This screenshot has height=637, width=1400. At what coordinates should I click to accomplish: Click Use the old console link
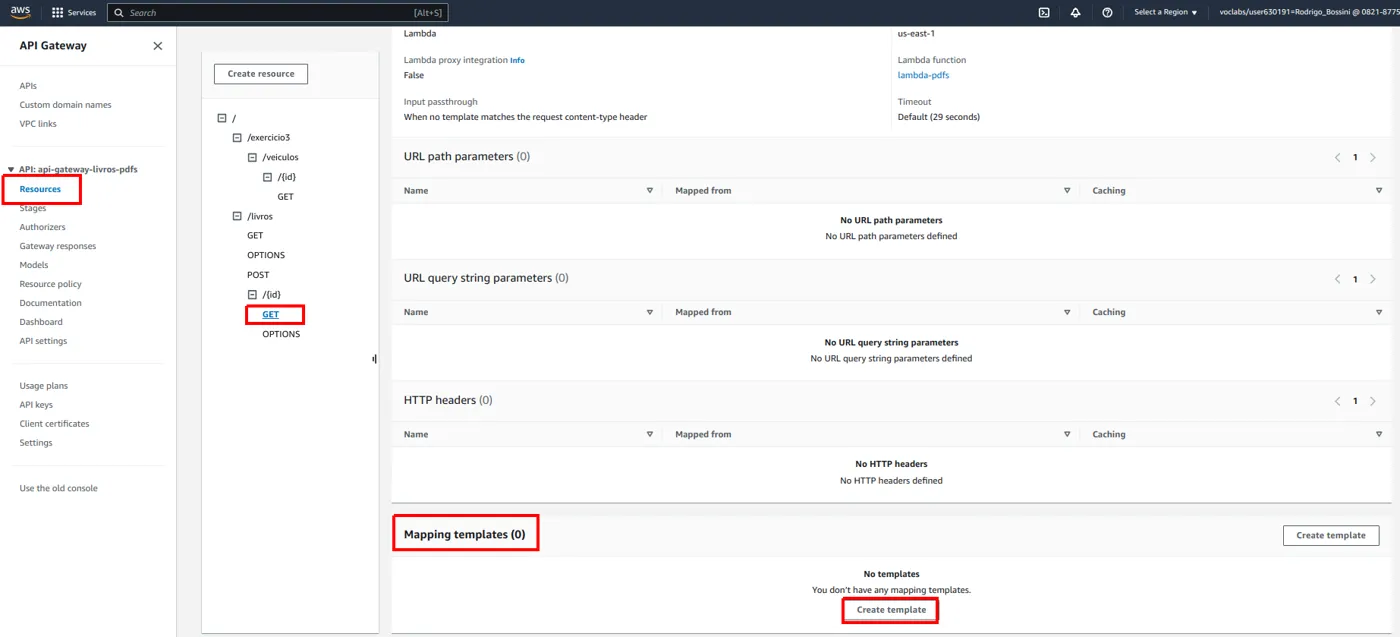pos(59,488)
